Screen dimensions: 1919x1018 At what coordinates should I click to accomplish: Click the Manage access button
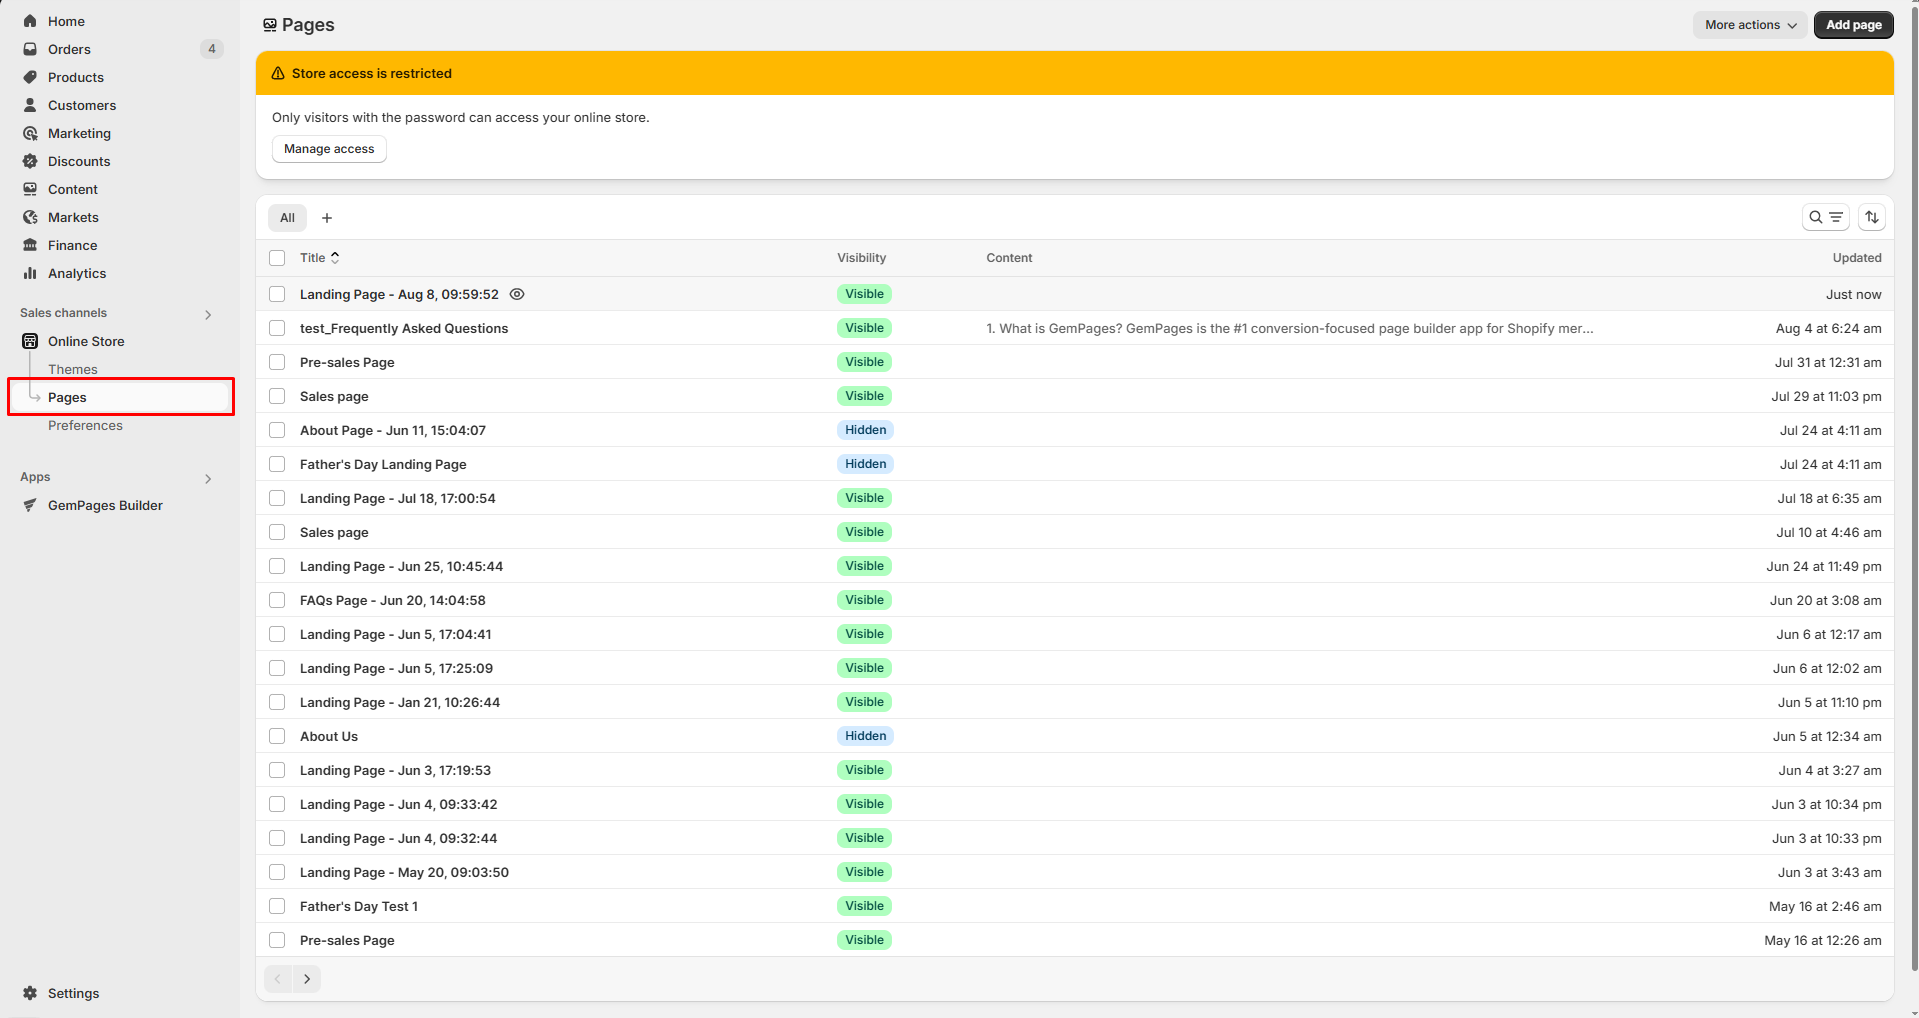329,149
